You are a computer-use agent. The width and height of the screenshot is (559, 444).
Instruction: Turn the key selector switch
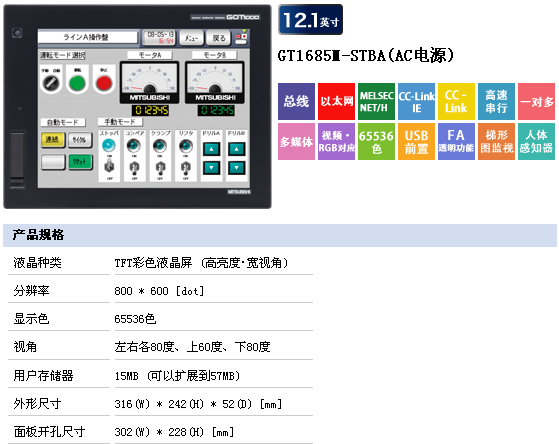click(51, 83)
